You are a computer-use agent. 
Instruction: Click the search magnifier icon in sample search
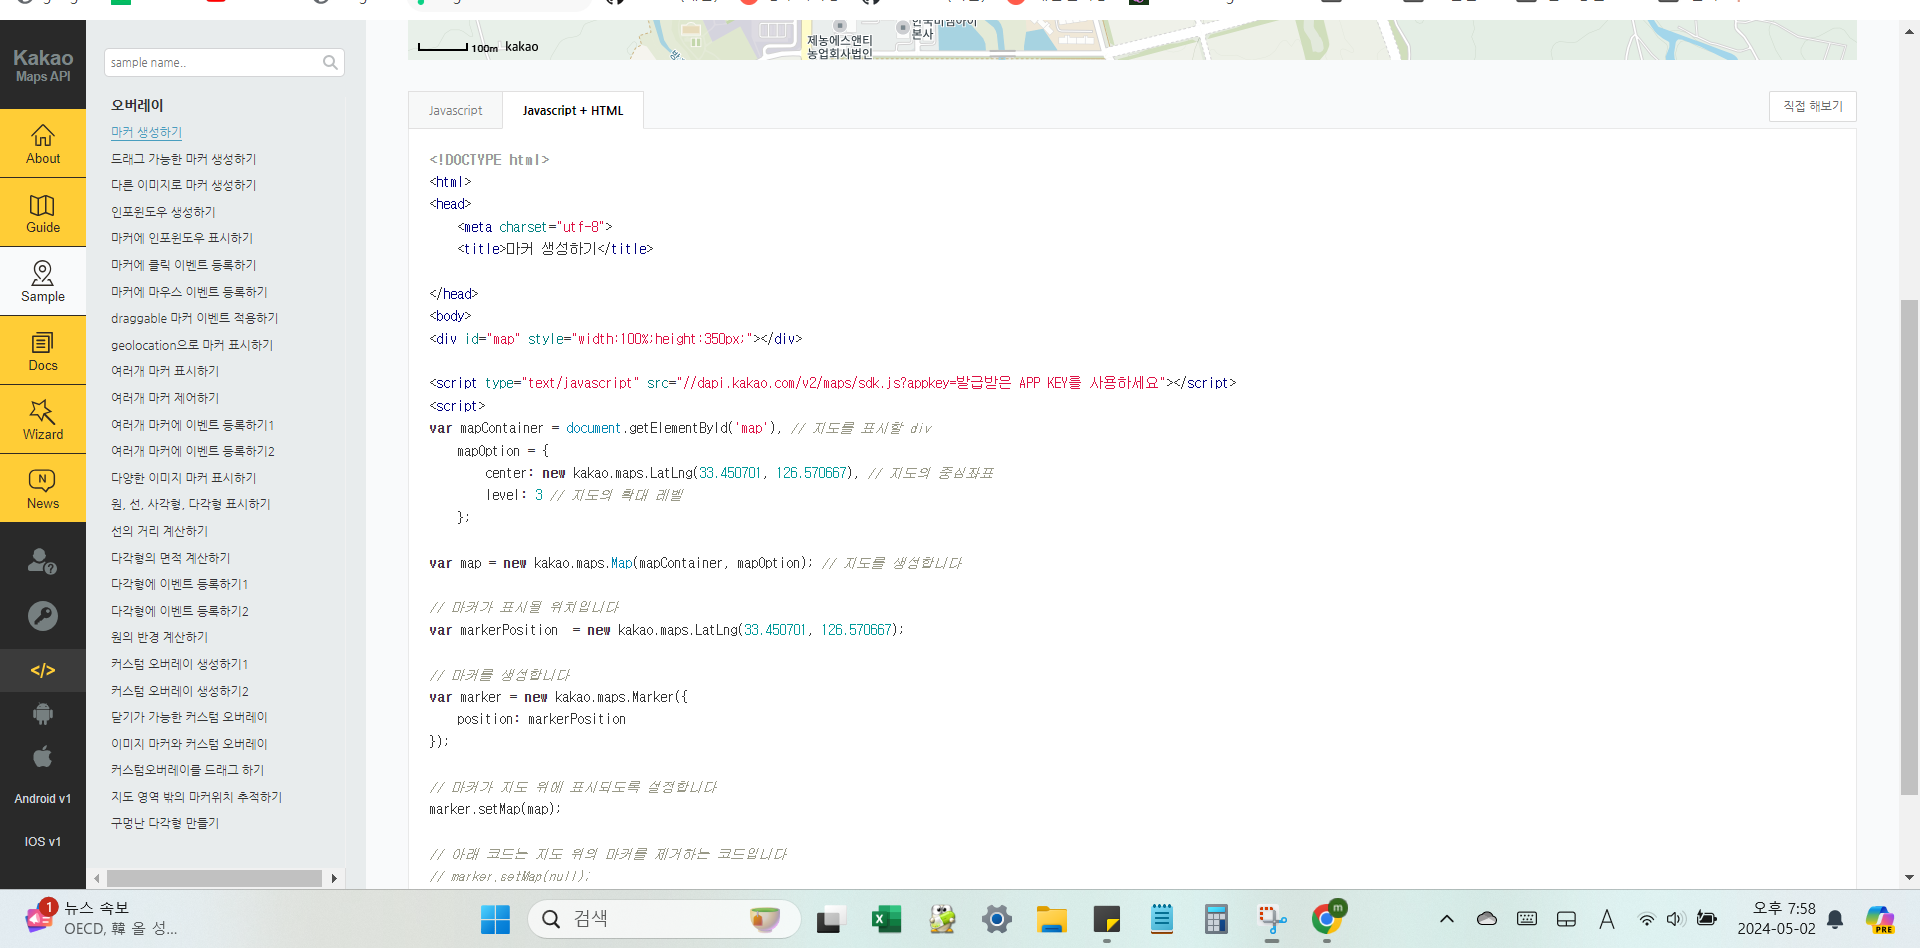330,62
